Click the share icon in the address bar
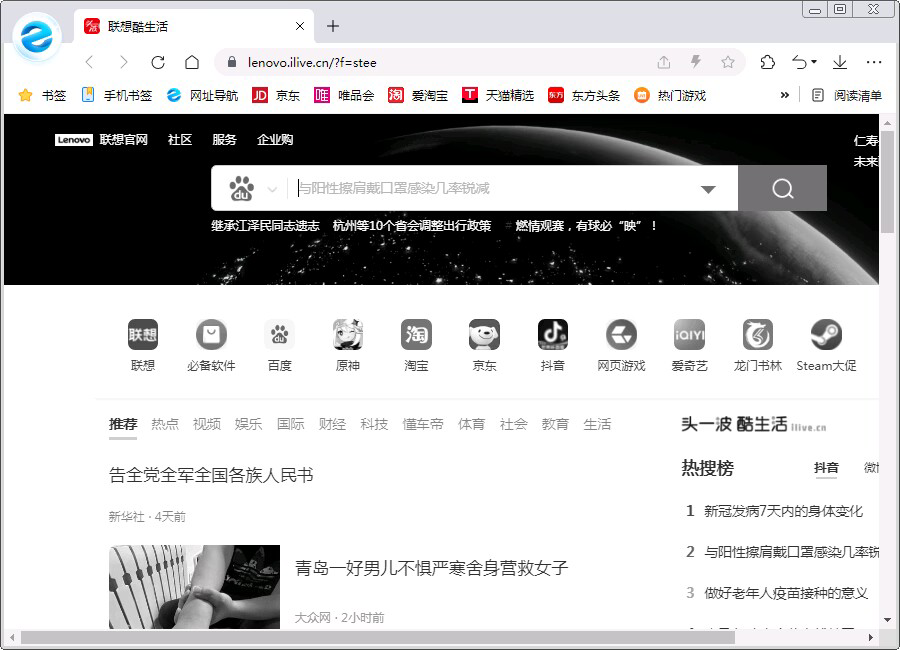The width and height of the screenshot is (900, 650). 664,62
